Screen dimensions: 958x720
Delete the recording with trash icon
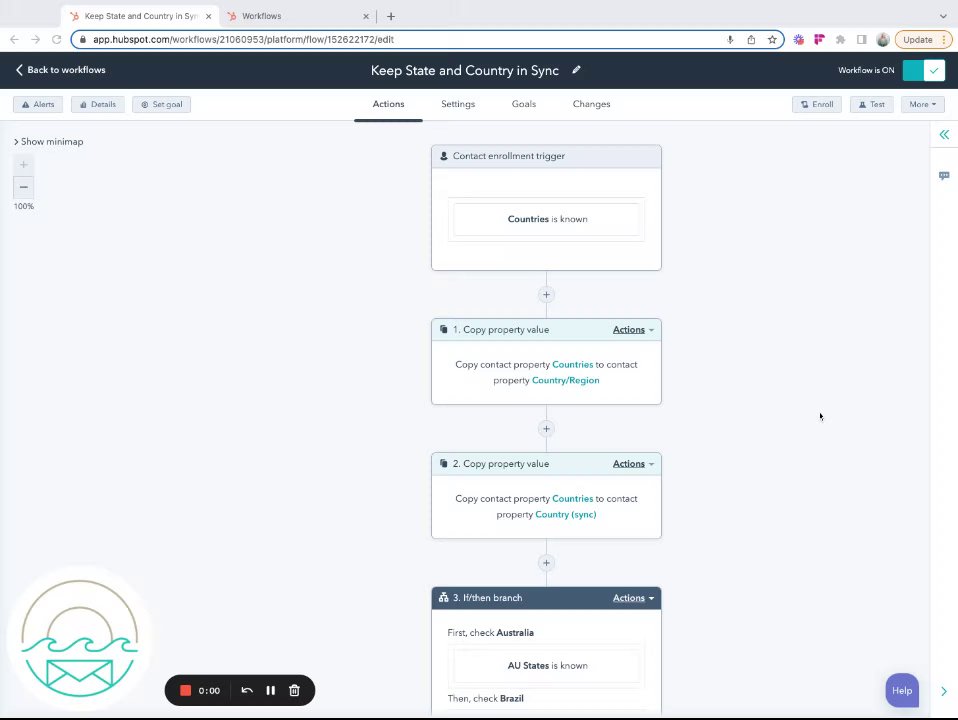[x=294, y=691]
